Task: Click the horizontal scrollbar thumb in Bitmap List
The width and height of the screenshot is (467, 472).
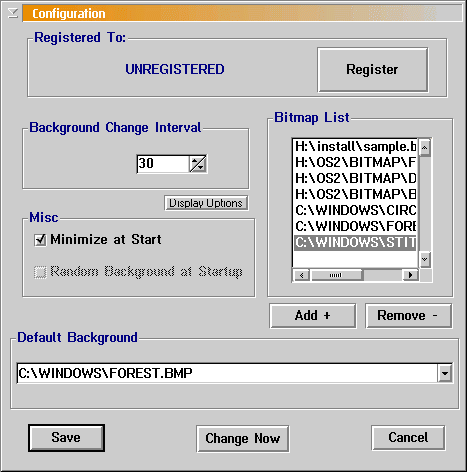Action: click(x=336, y=275)
